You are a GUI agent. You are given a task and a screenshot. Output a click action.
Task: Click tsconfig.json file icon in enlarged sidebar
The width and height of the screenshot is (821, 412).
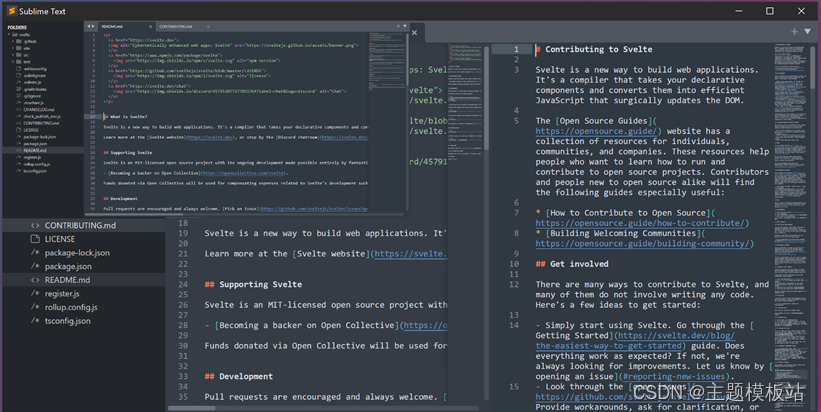tap(35, 320)
